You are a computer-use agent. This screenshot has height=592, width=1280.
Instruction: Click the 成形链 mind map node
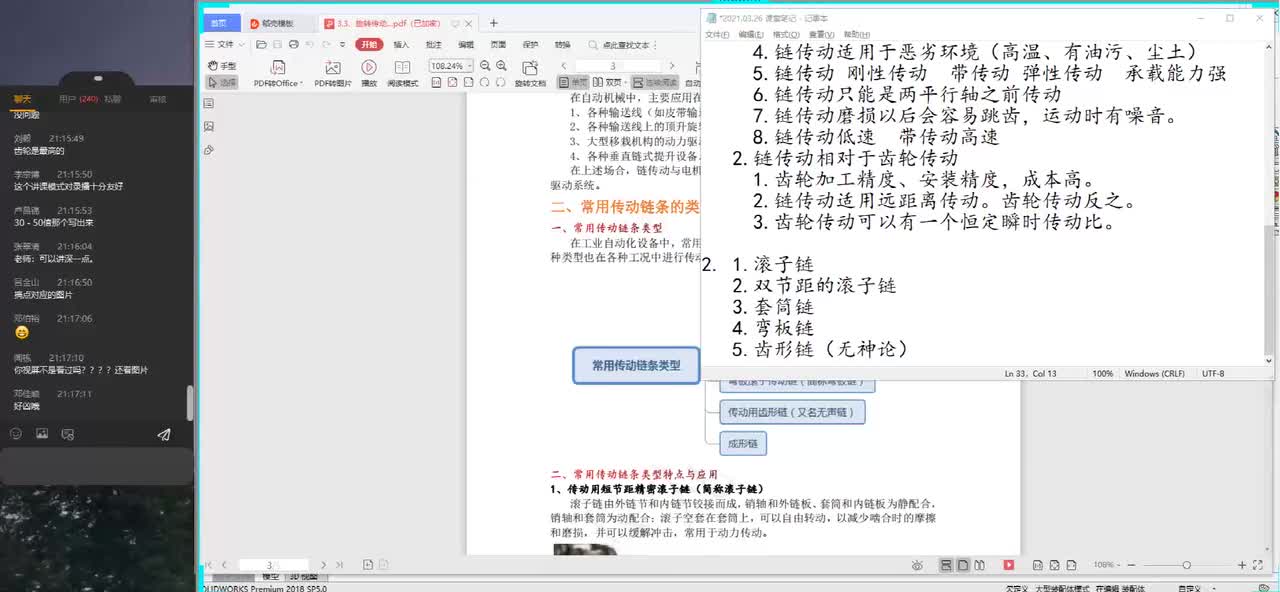(x=743, y=443)
